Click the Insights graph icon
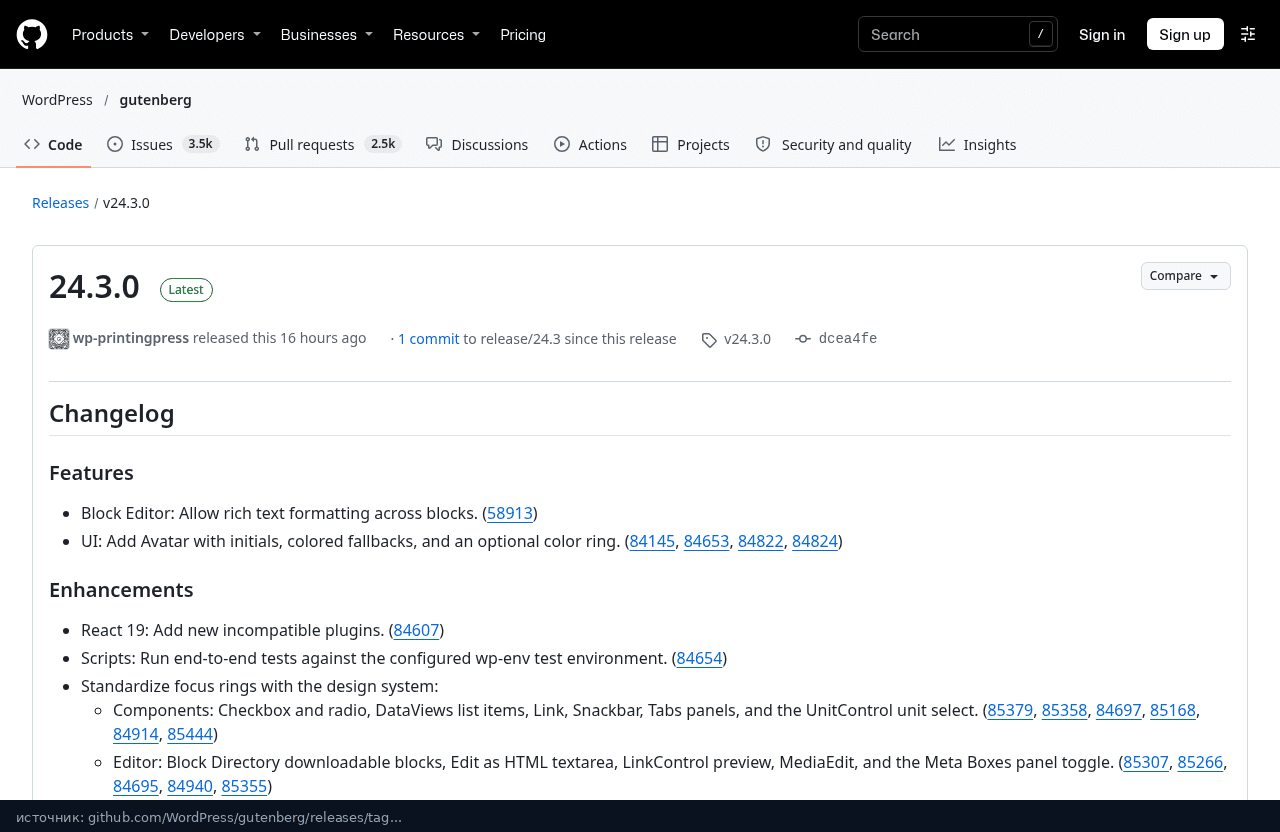Image resolution: width=1280 pixels, height=832 pixels. (947, 144)
